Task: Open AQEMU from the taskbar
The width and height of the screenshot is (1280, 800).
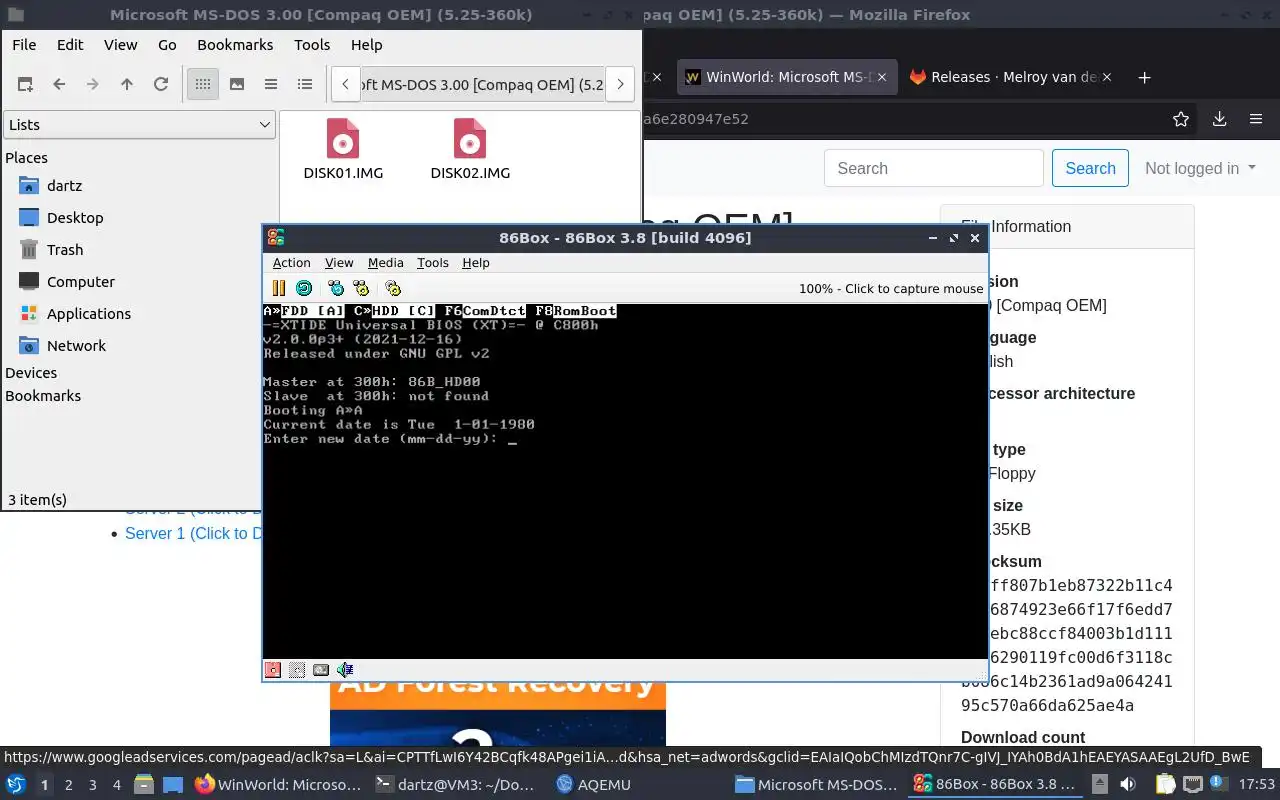Action: 594,785
